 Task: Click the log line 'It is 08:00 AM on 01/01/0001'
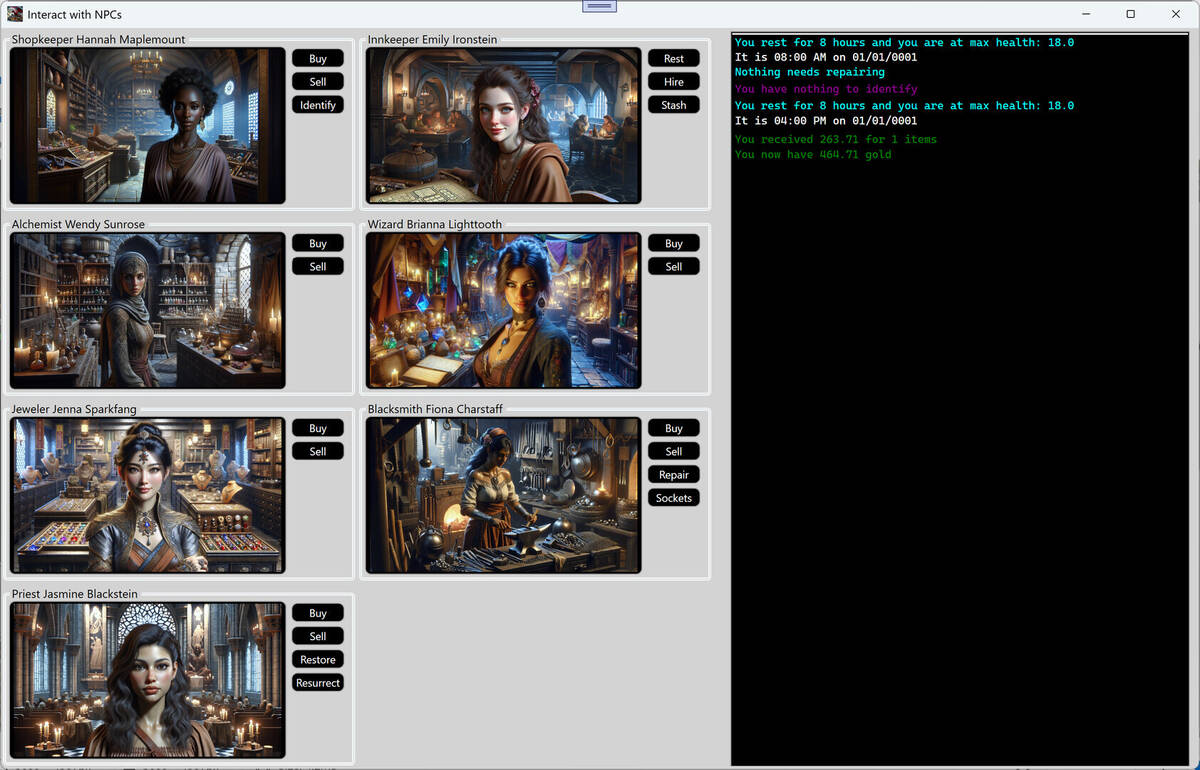pyautogui.click(x=826, y=58)
